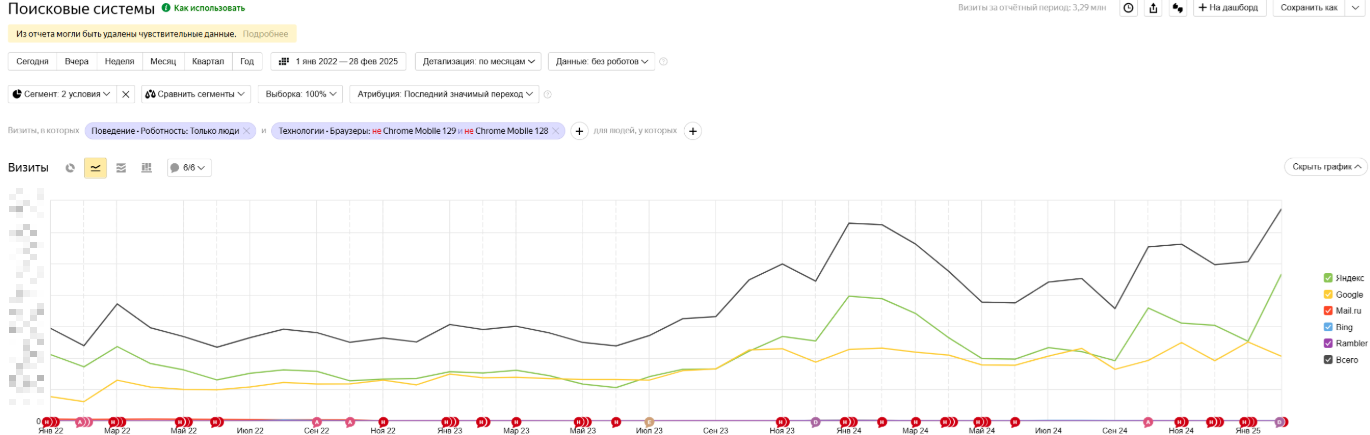Image resolution: width=1370 pixels, height=435 pixels.
Task: Select the 'Год' period tab
Action: point(247,61)
